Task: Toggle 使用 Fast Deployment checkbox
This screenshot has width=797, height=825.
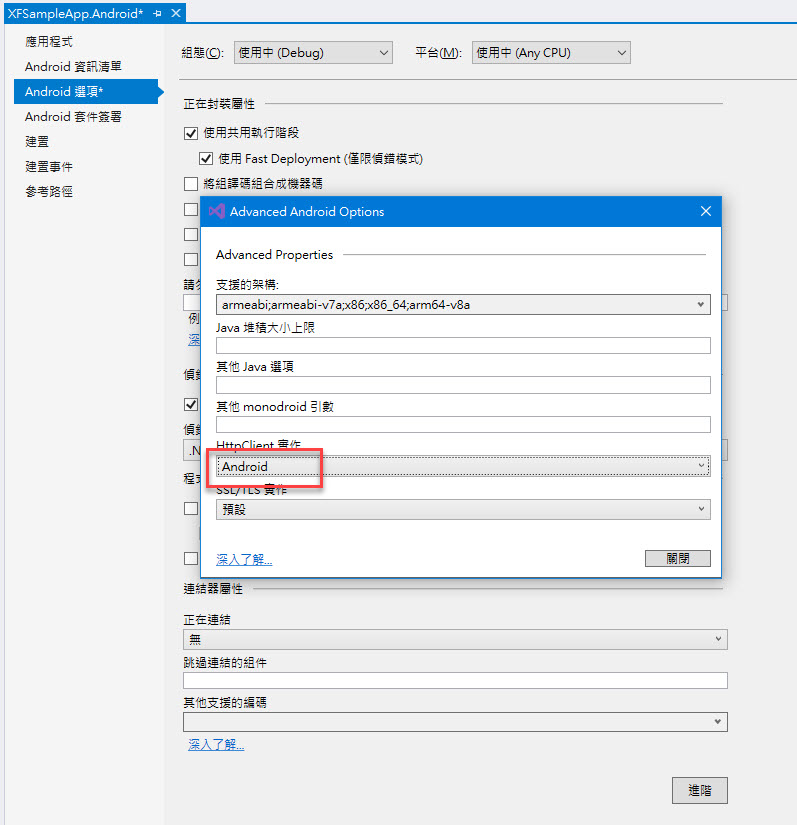Action: tap(206, 158)
